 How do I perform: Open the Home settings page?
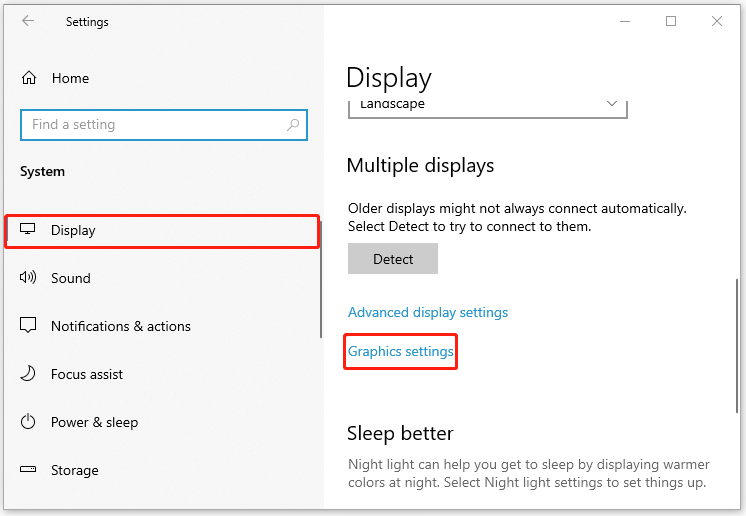(x=70, y=78)
